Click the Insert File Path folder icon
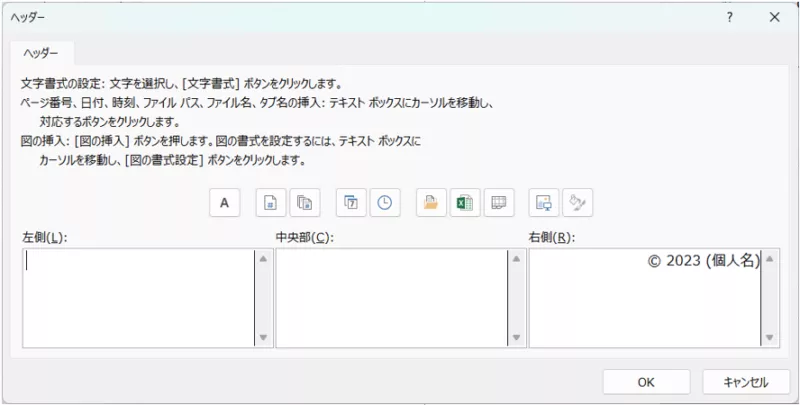Image resolution: width=800 pixels, height=405 pixels. click(431, 202)
